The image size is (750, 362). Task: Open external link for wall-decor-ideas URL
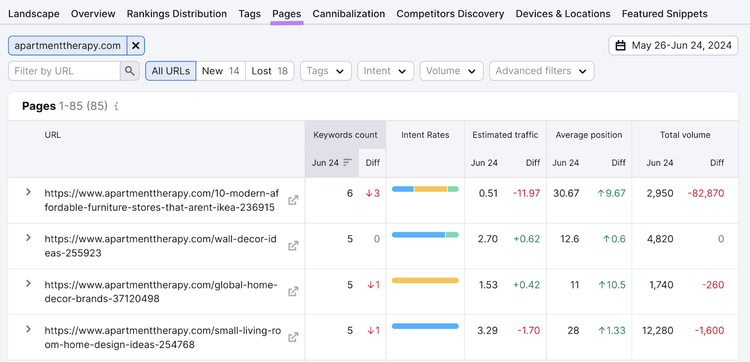pyautogui.click(x=293, y=246)
